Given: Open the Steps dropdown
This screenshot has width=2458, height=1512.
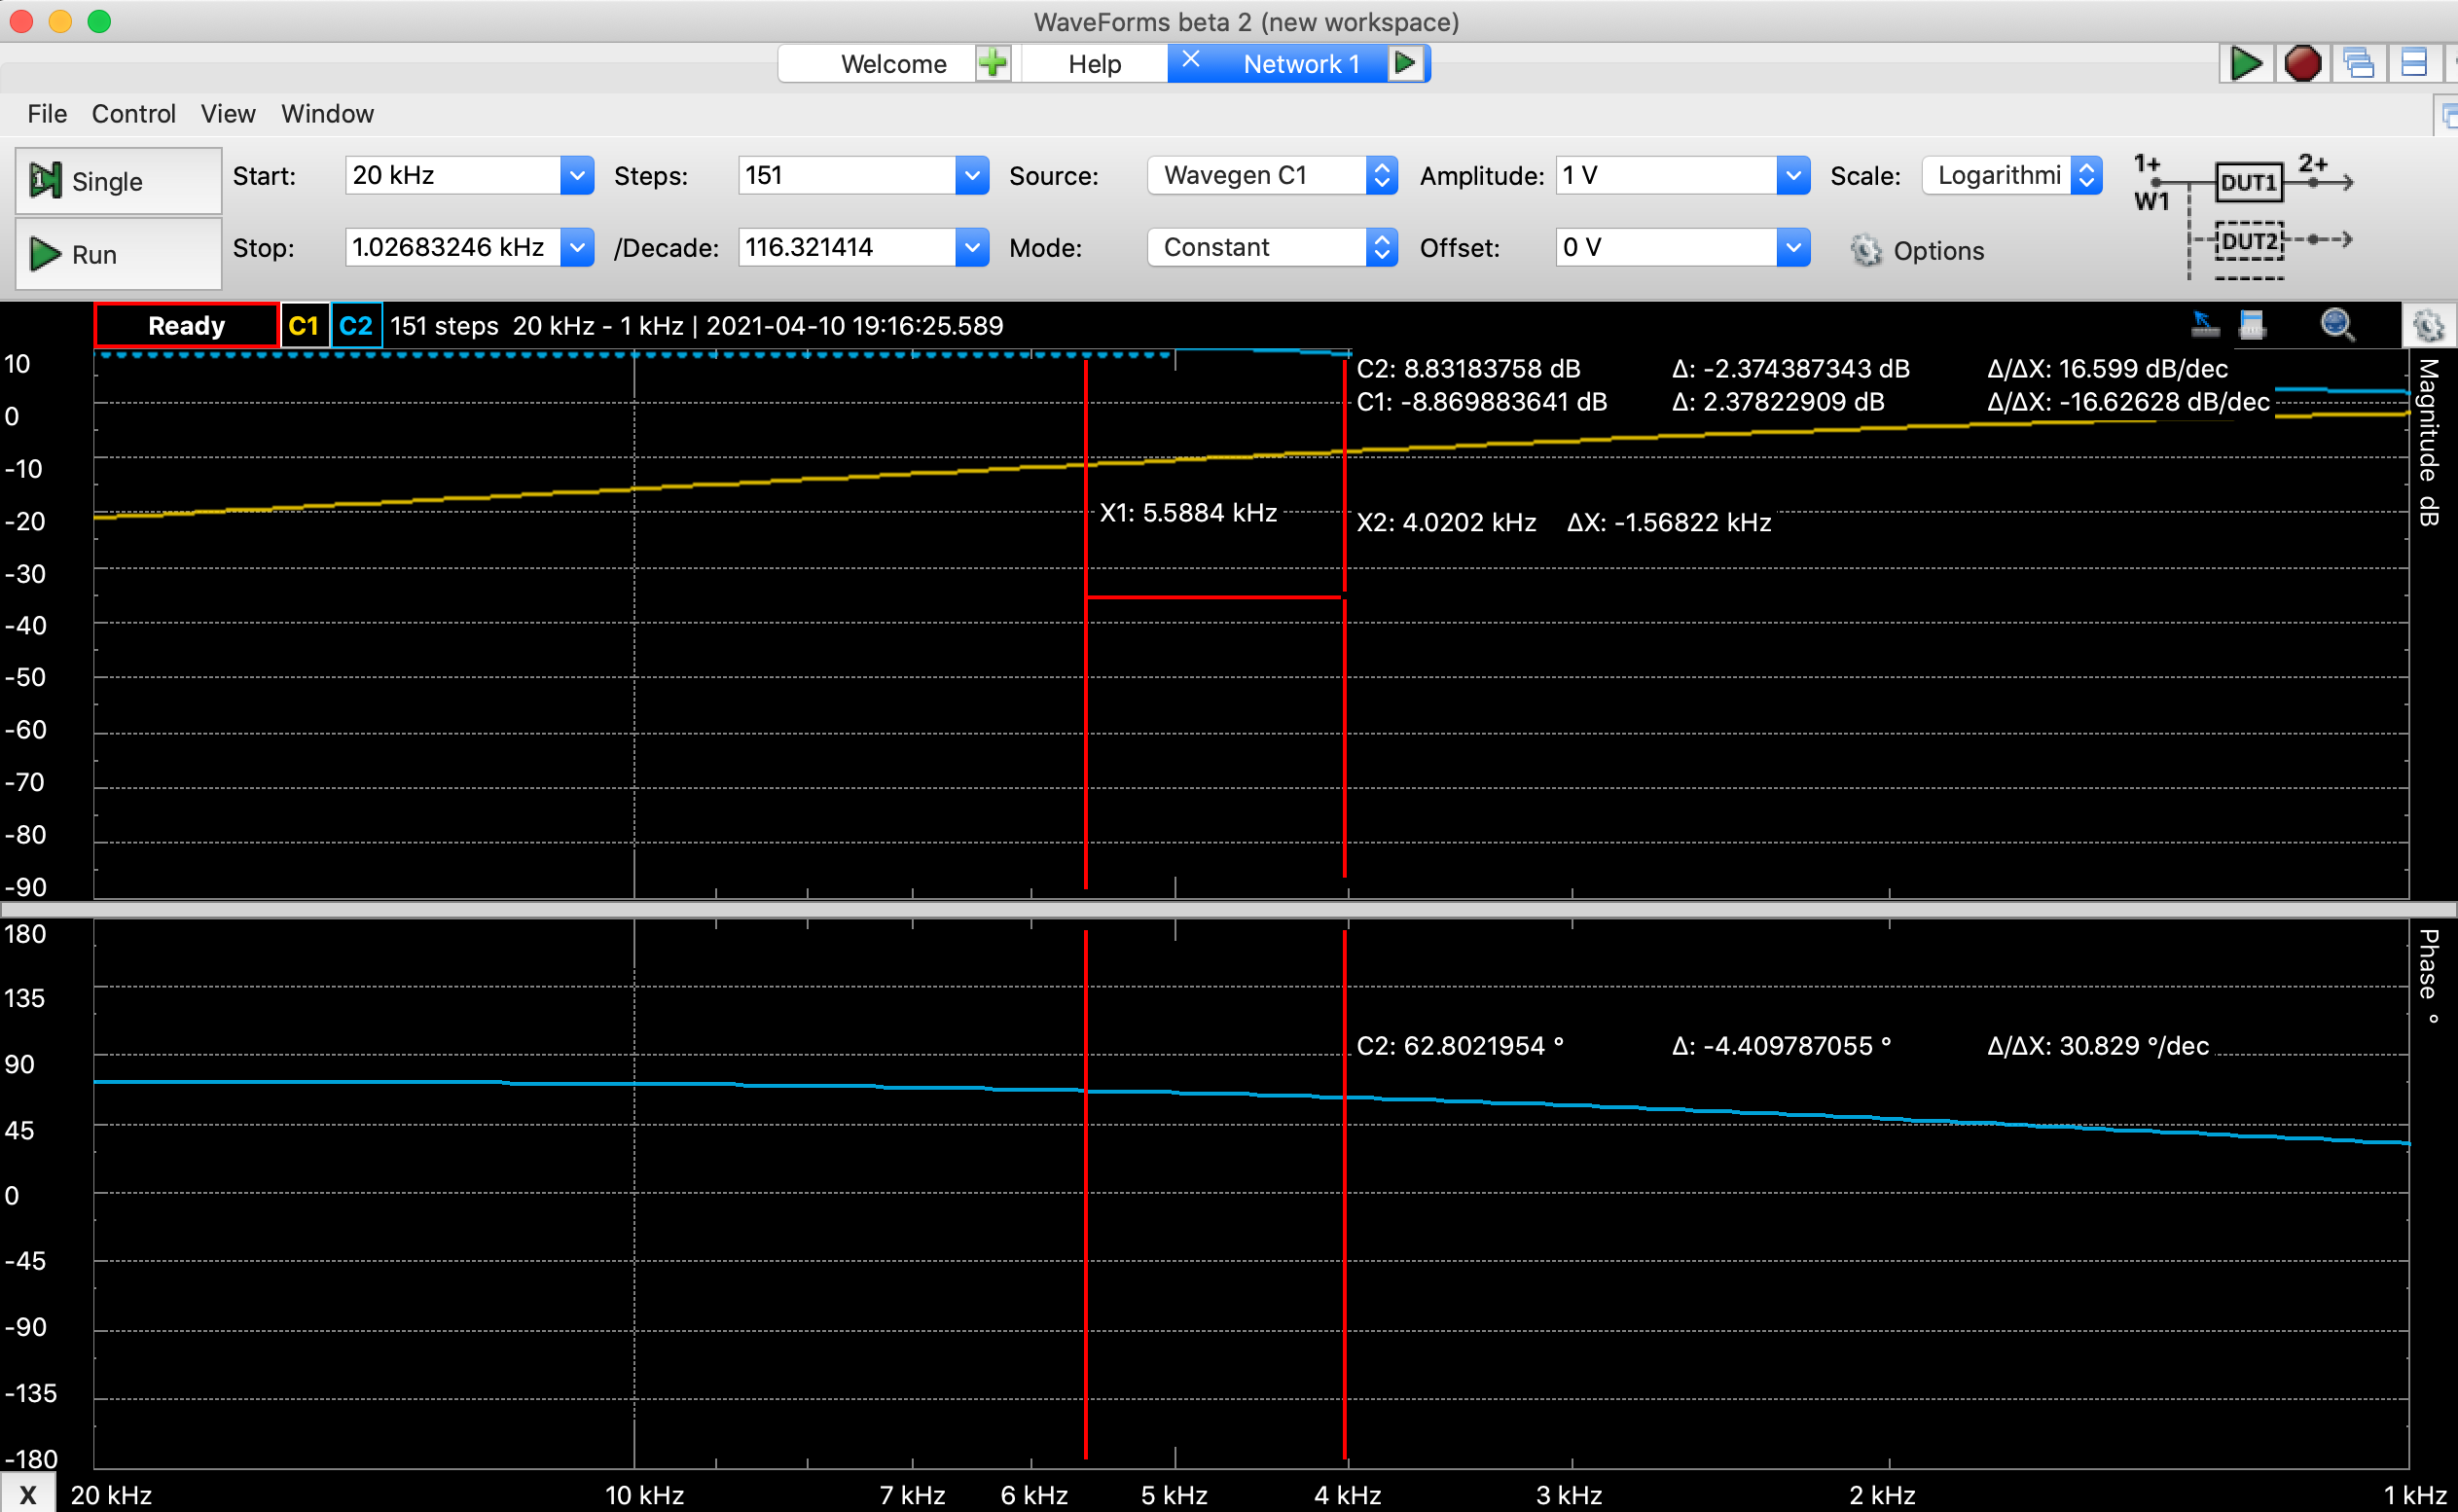Looking at the screenshot, I should tap(971, 176).
